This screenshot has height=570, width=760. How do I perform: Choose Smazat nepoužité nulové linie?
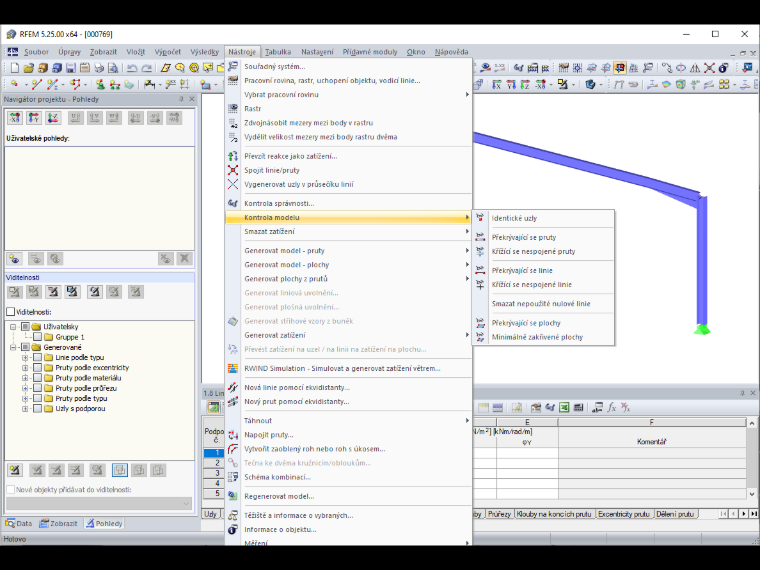541,303
